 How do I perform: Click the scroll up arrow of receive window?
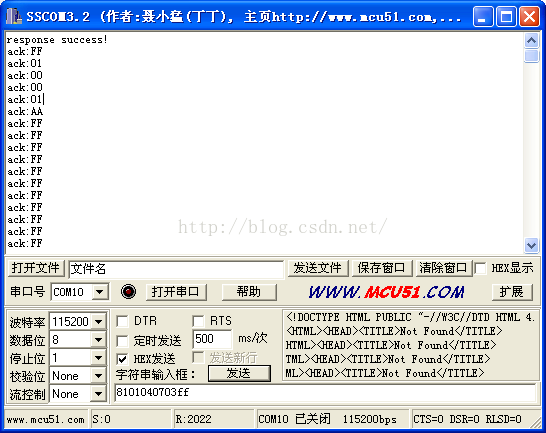pyautogui.click(x=531, y=41)
